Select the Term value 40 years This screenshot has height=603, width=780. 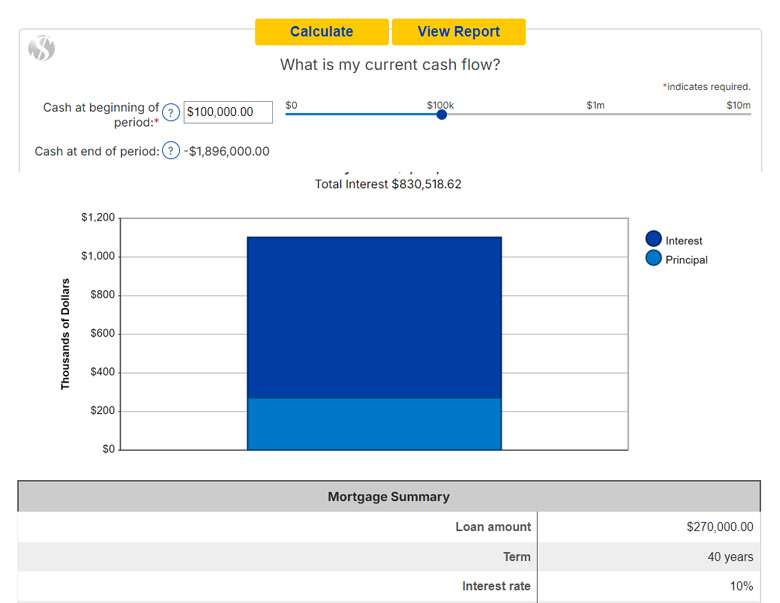730,557
